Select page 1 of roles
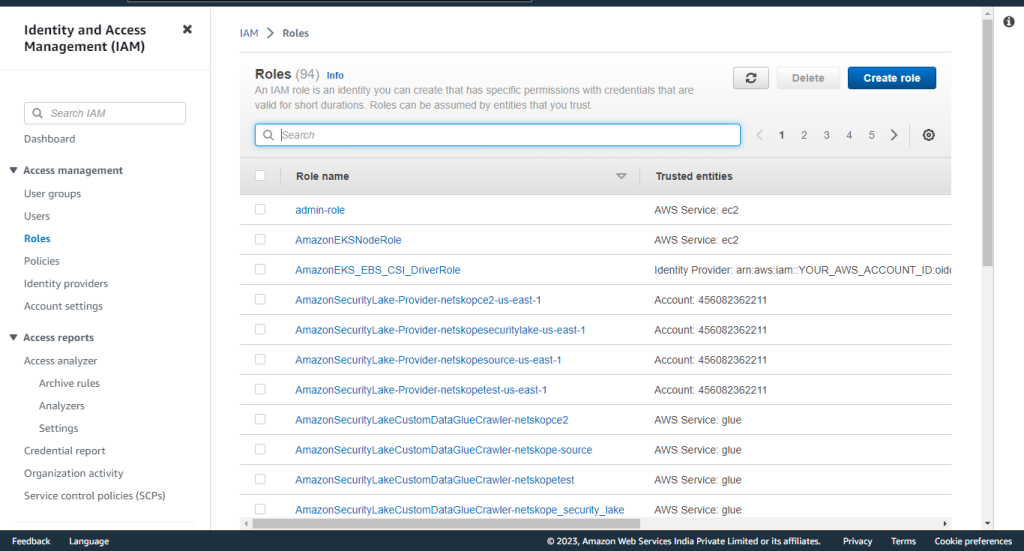The image size is (1024, 551). click(x=782, y=135)
